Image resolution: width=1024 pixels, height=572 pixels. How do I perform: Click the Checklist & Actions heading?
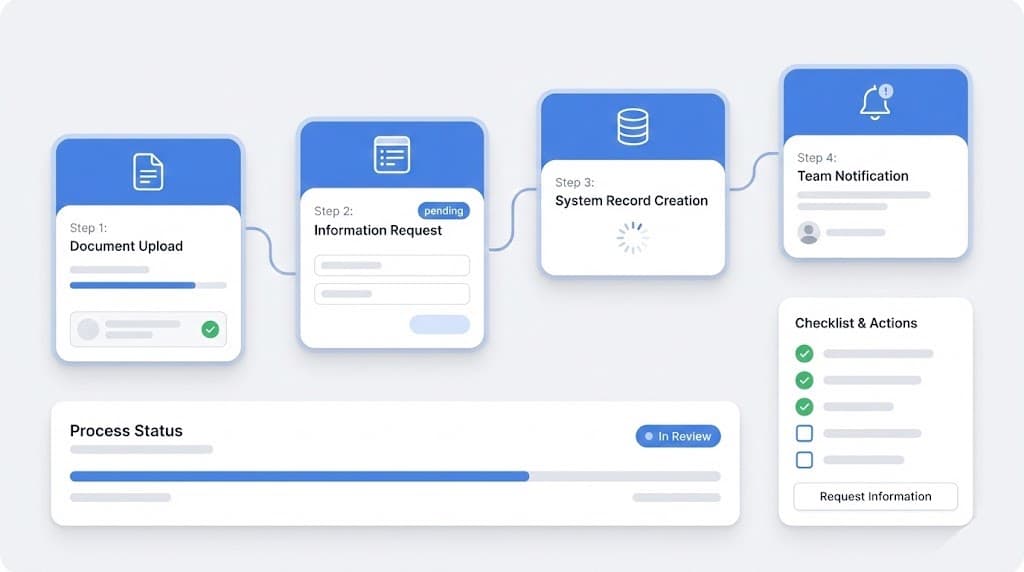tap(856, 323)
